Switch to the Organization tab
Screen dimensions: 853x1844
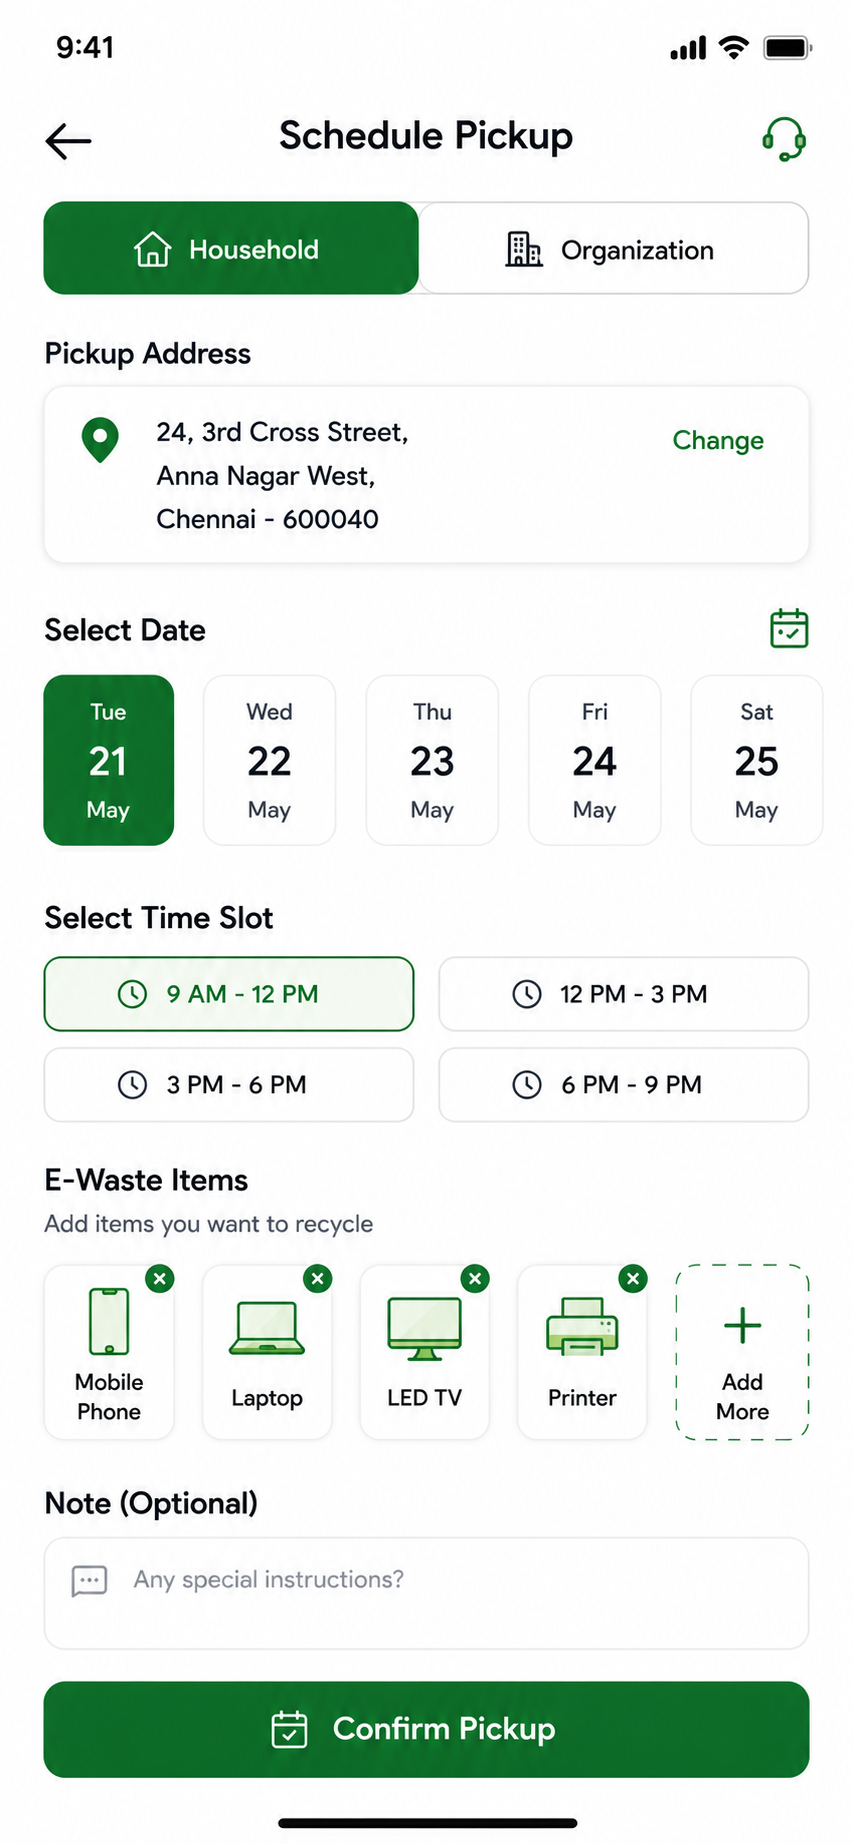pyautogui.click(x=613, y=249)
